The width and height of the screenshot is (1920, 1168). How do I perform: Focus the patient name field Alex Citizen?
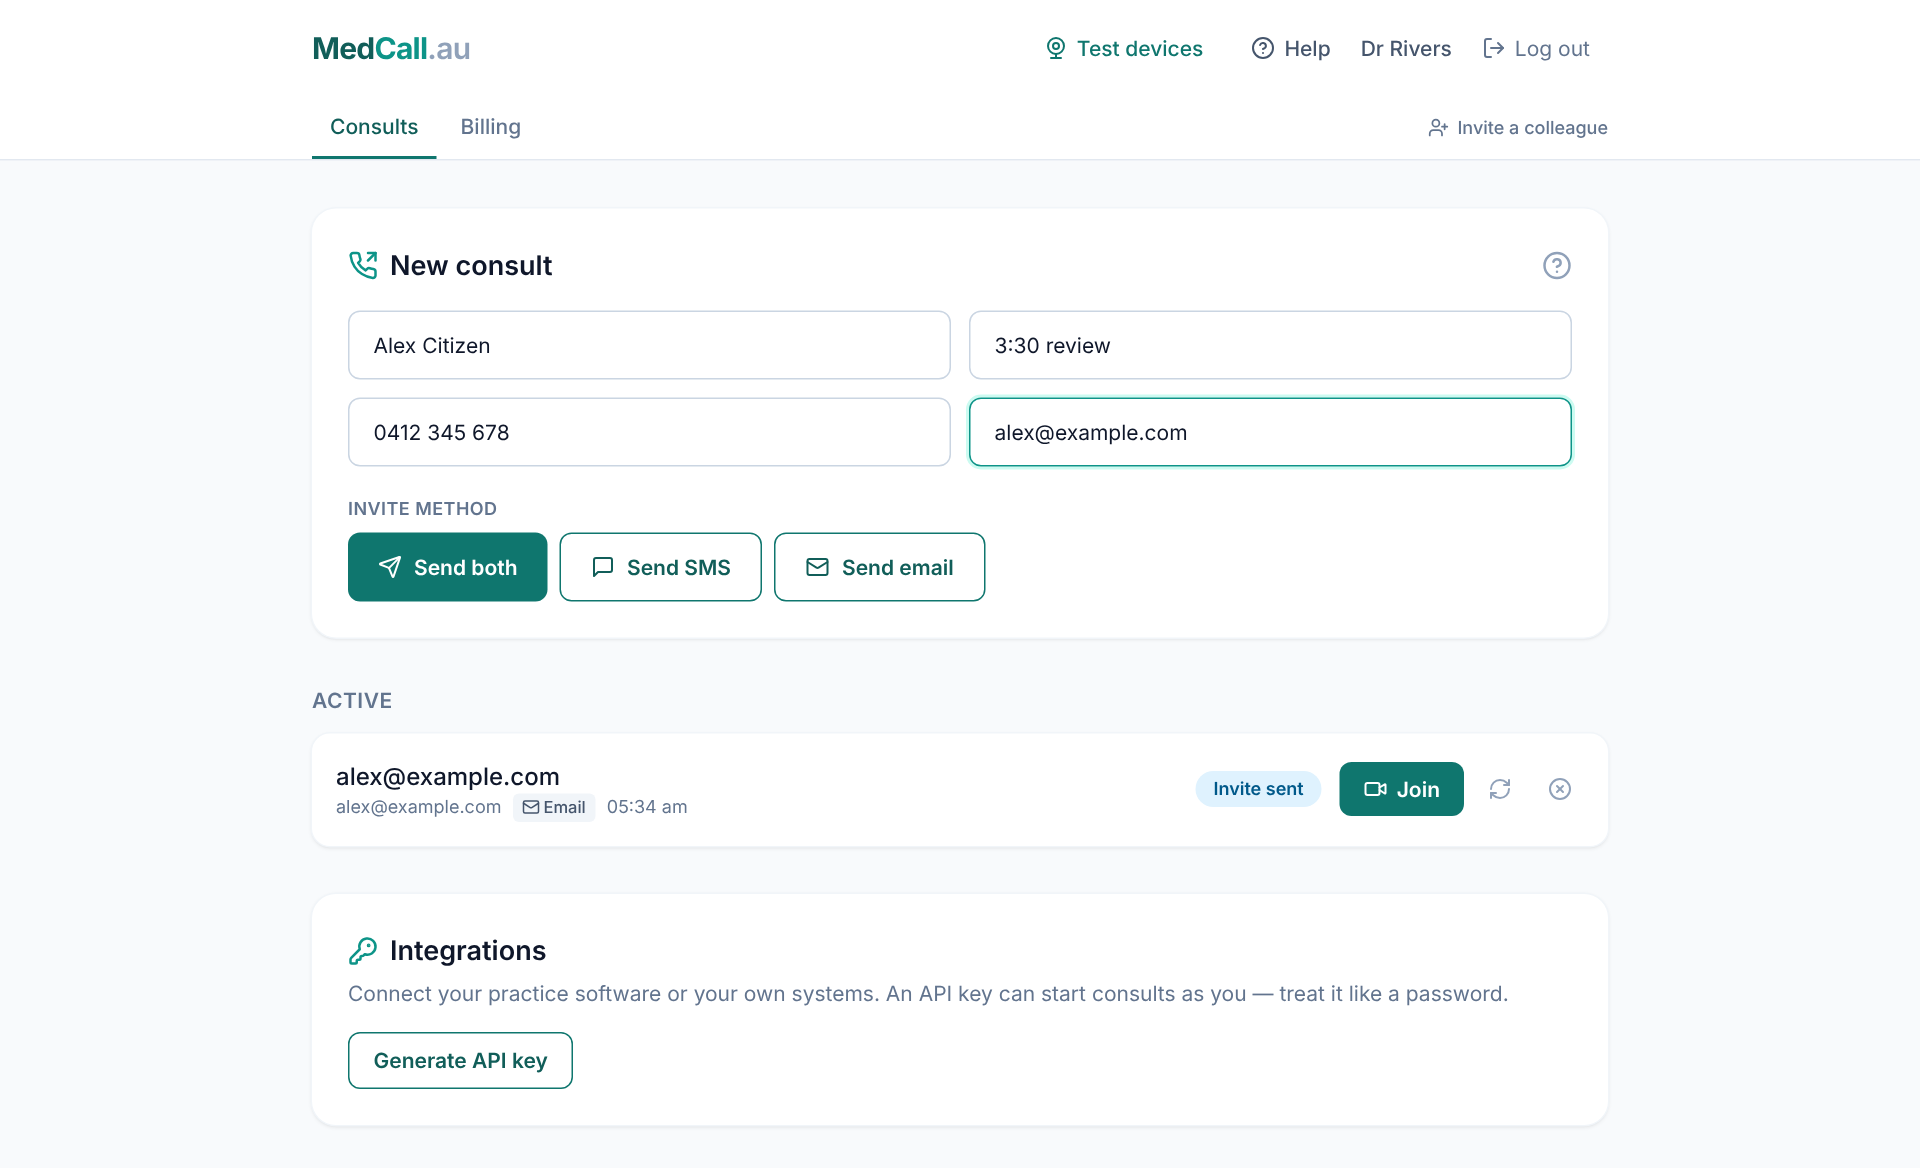tap(649, 345)
